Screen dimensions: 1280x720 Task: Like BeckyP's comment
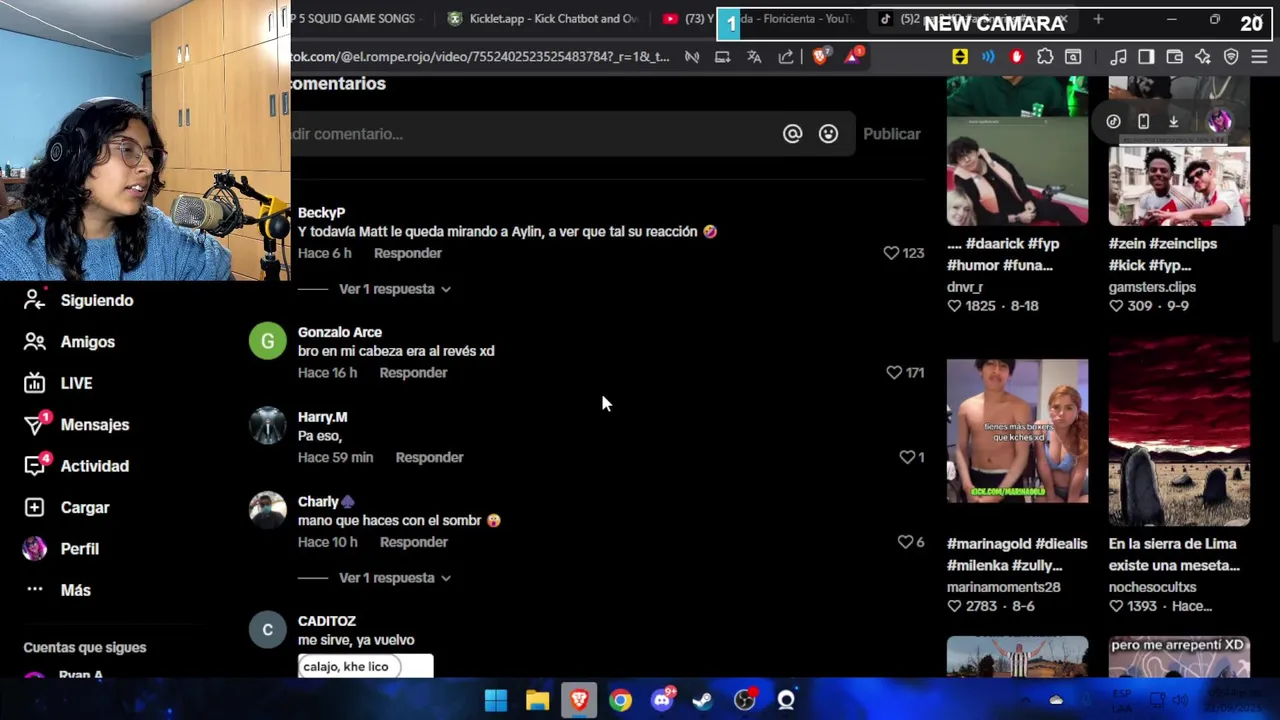click(891, 253)
